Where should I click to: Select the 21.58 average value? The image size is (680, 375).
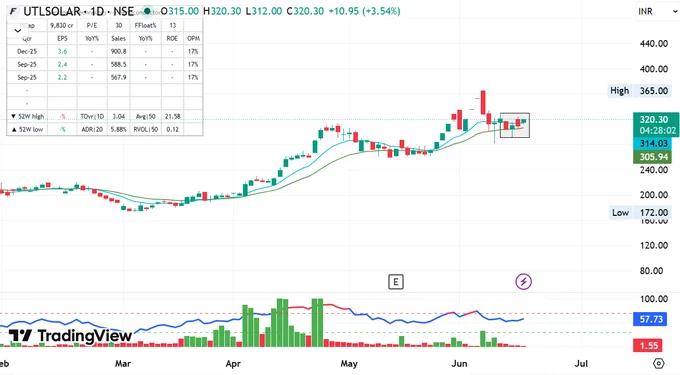point(173,117)
